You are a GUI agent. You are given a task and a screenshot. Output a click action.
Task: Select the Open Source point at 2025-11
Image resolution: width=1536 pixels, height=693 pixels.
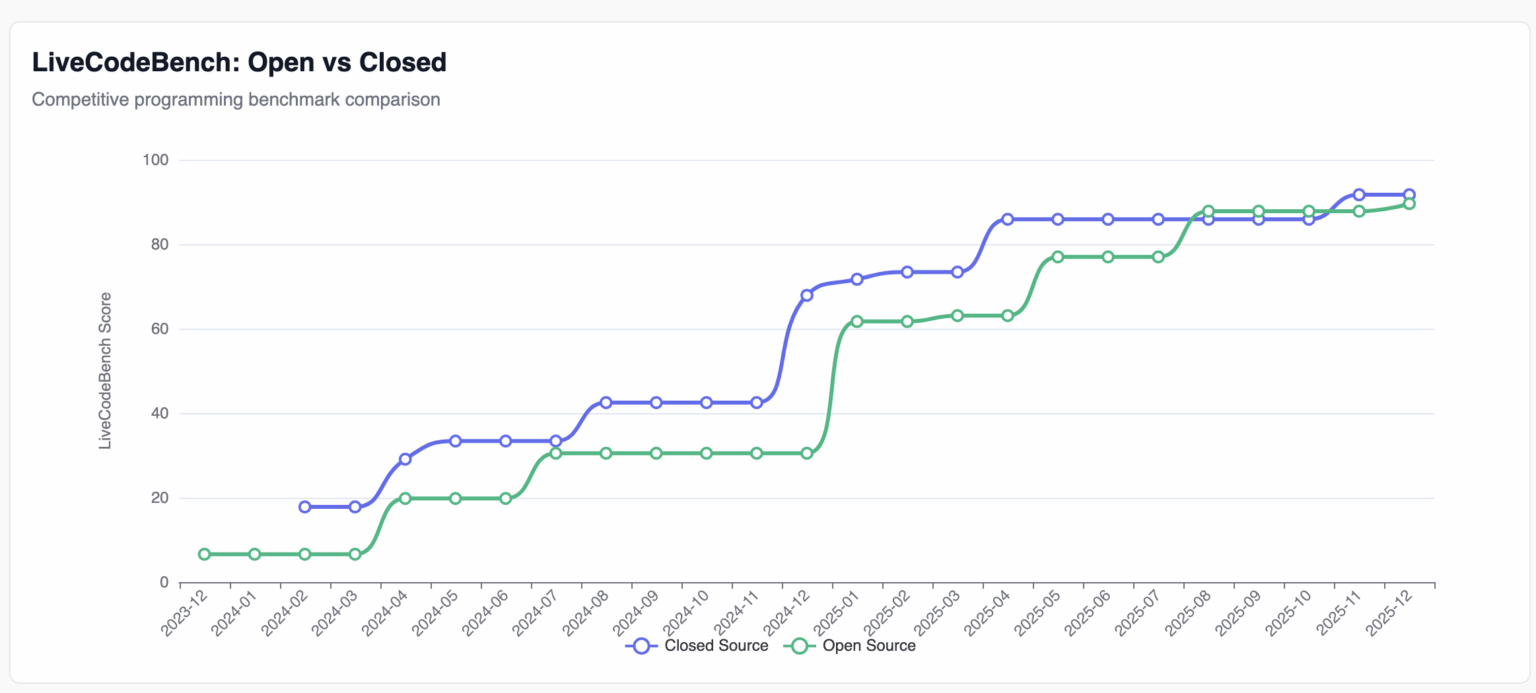pos(1359,211)
